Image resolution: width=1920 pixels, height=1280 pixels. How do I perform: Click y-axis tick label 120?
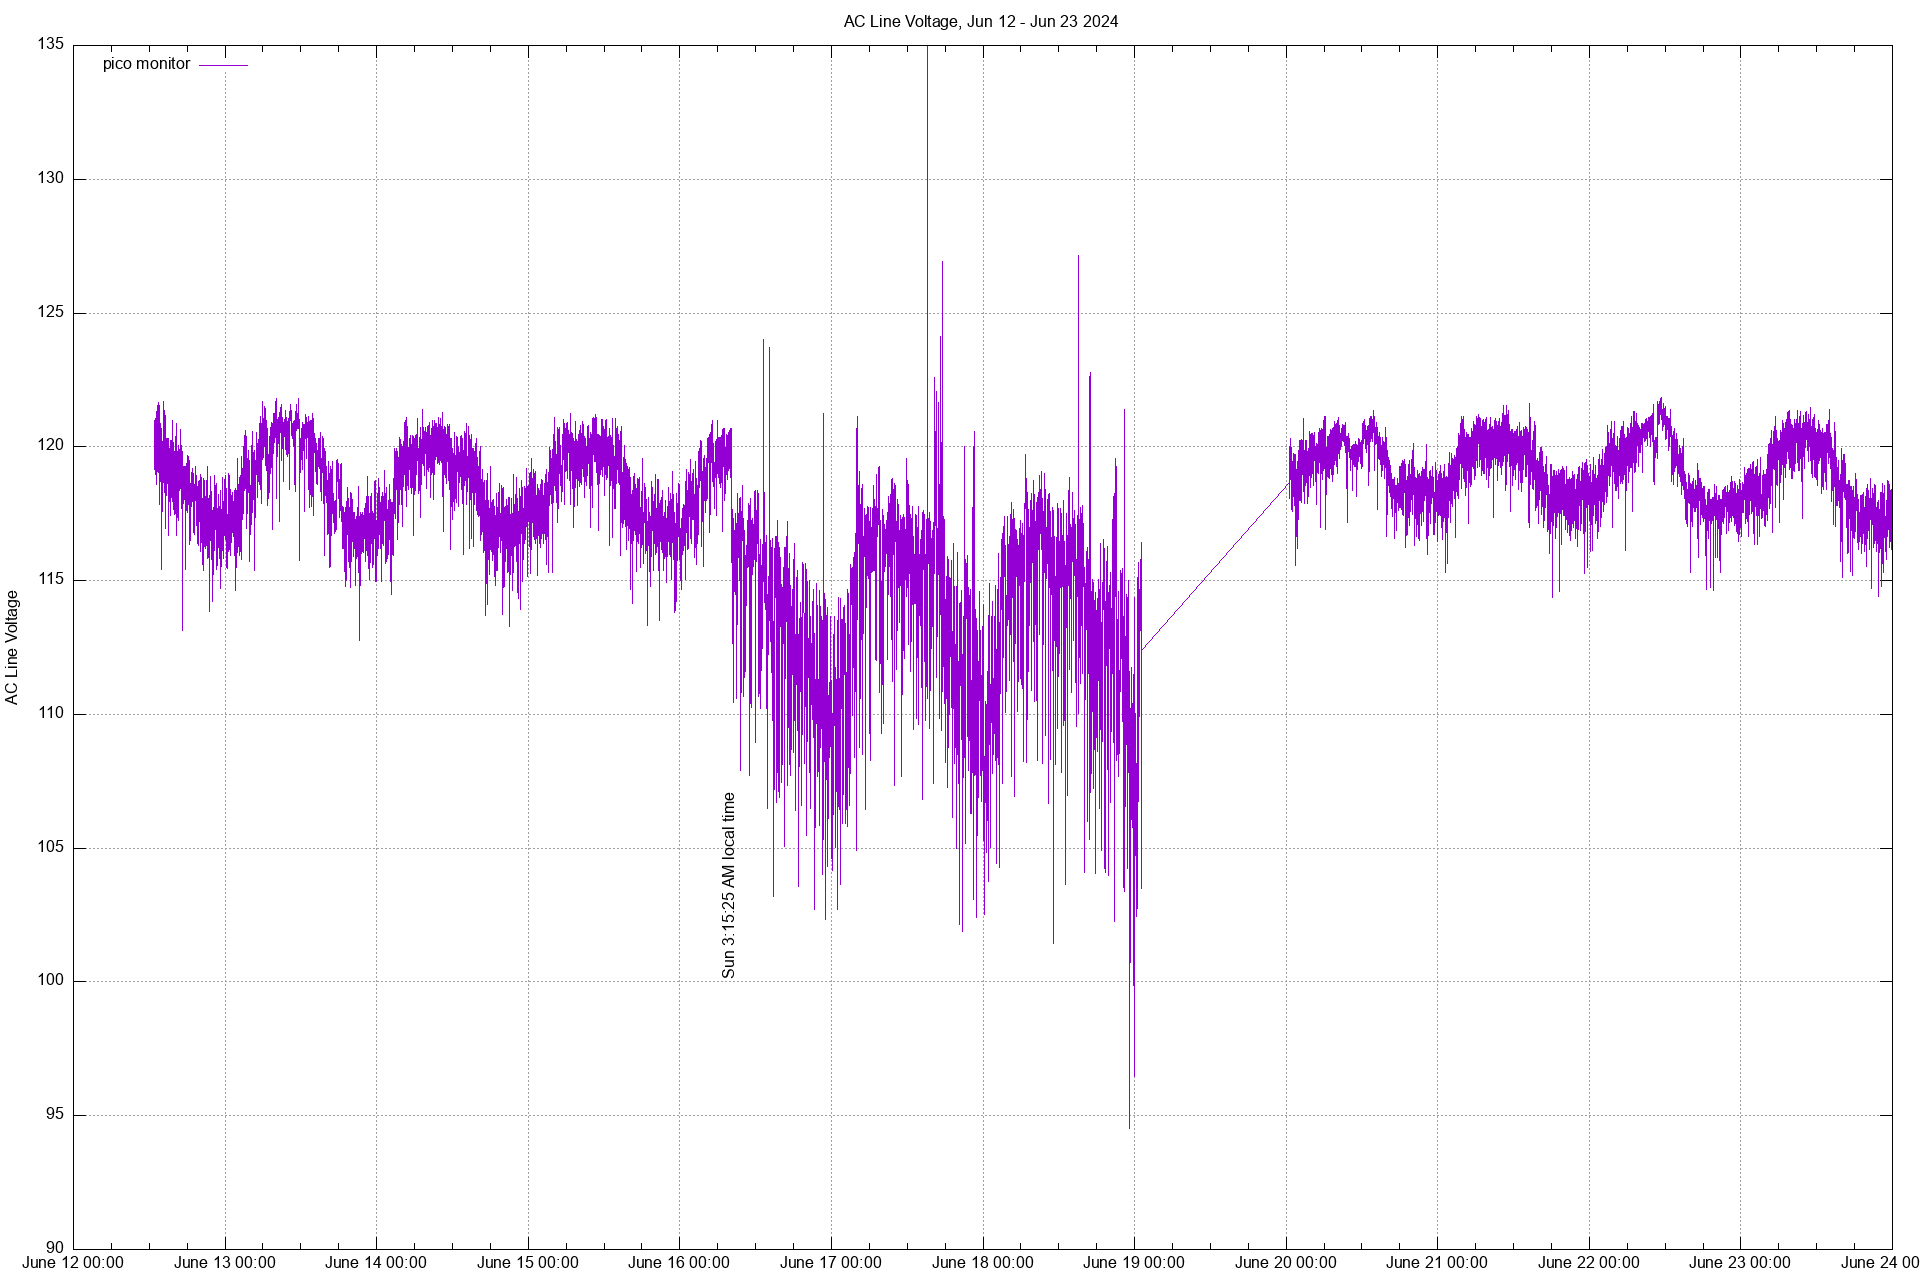point(52,445)
